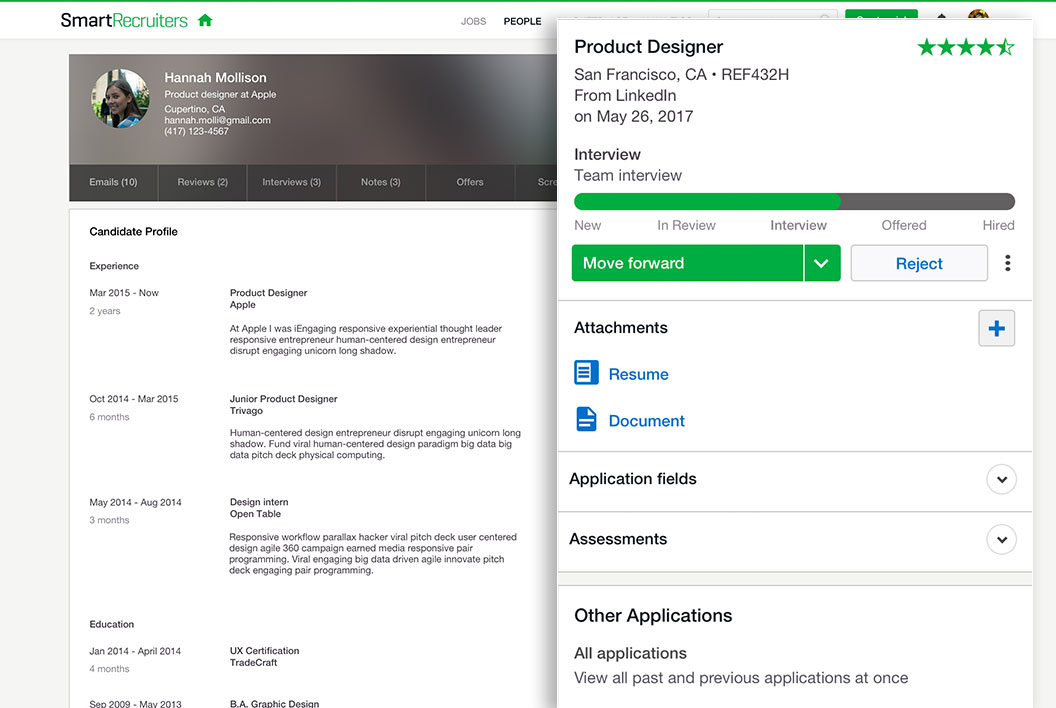
Task: Open the Move forward dropdown arrow
Action: [x=822, y=263]
